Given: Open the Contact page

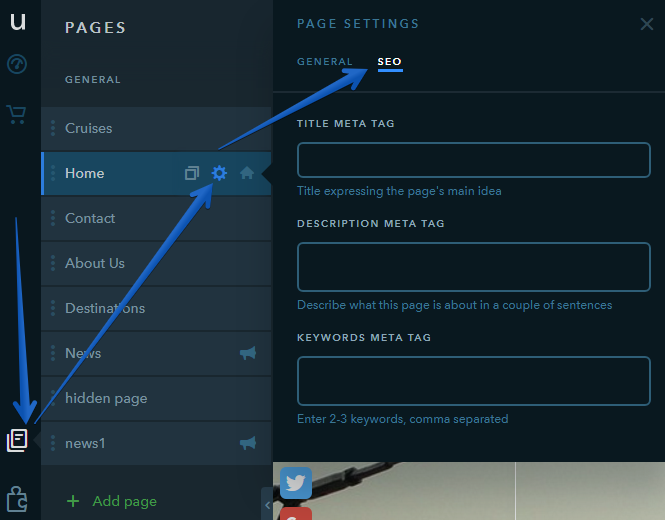Looking at the screenshot, I should [x=156, y=218].
